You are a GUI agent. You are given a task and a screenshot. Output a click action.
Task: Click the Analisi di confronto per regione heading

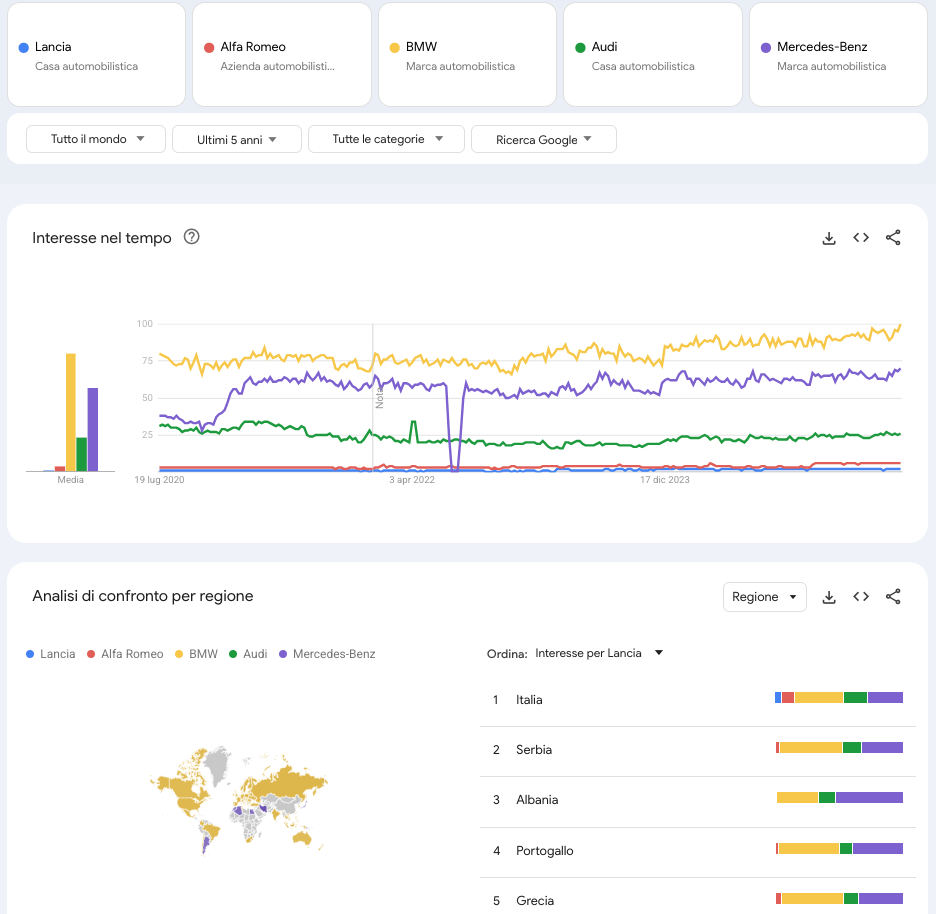click(x=143, y=596)
